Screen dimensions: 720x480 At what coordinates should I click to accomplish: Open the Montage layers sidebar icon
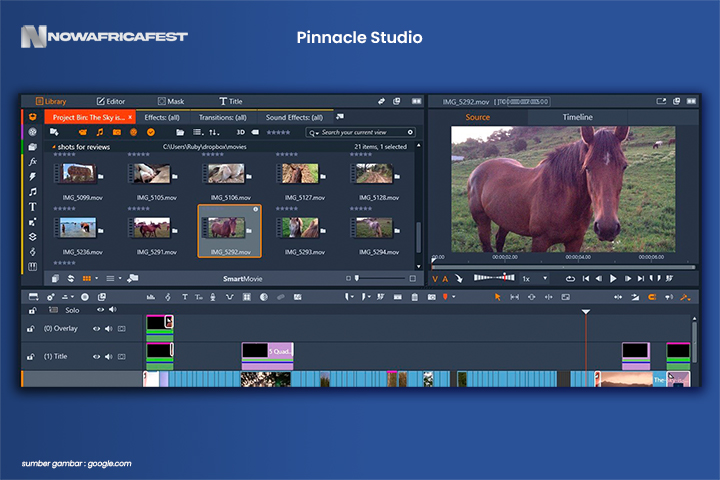tap(33, 237)
